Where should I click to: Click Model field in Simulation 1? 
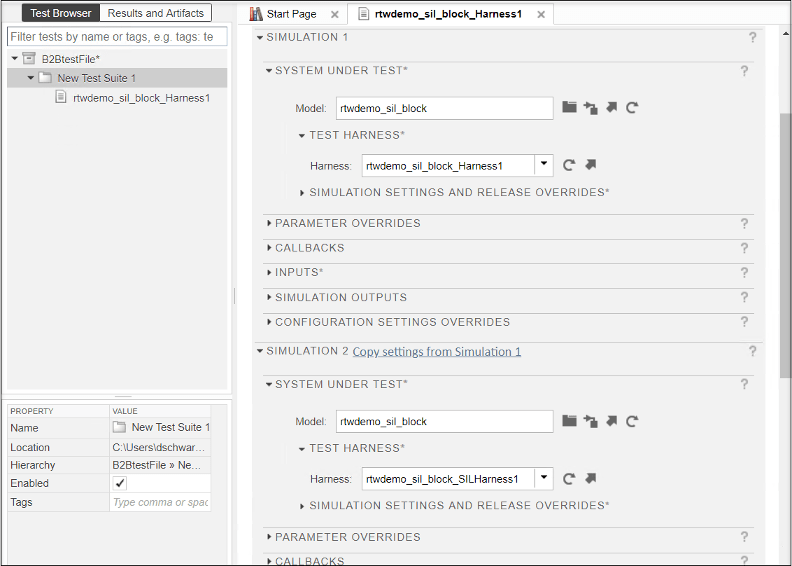(x=444, y=108)
